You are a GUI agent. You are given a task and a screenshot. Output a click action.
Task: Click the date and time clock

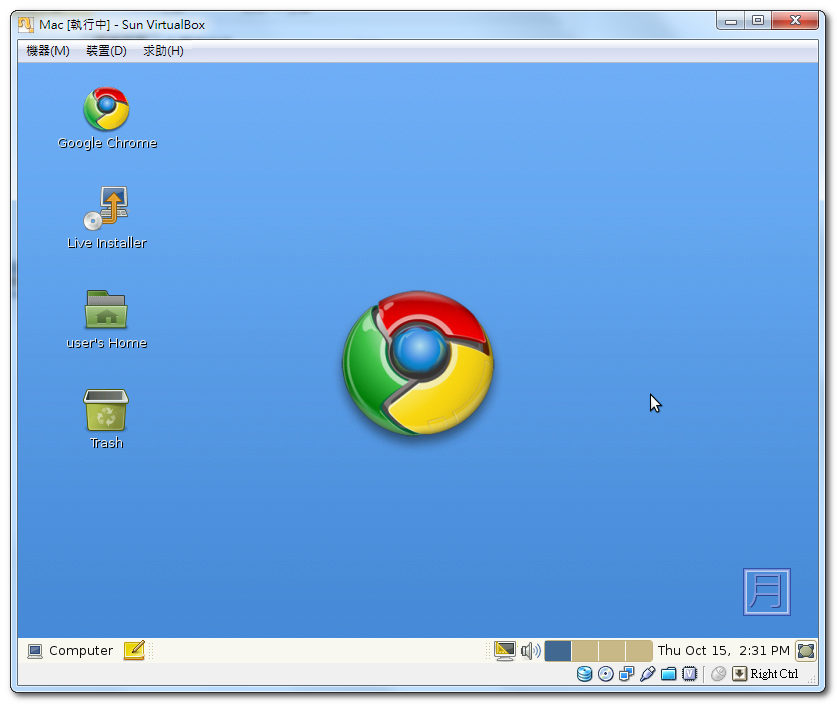723,651
